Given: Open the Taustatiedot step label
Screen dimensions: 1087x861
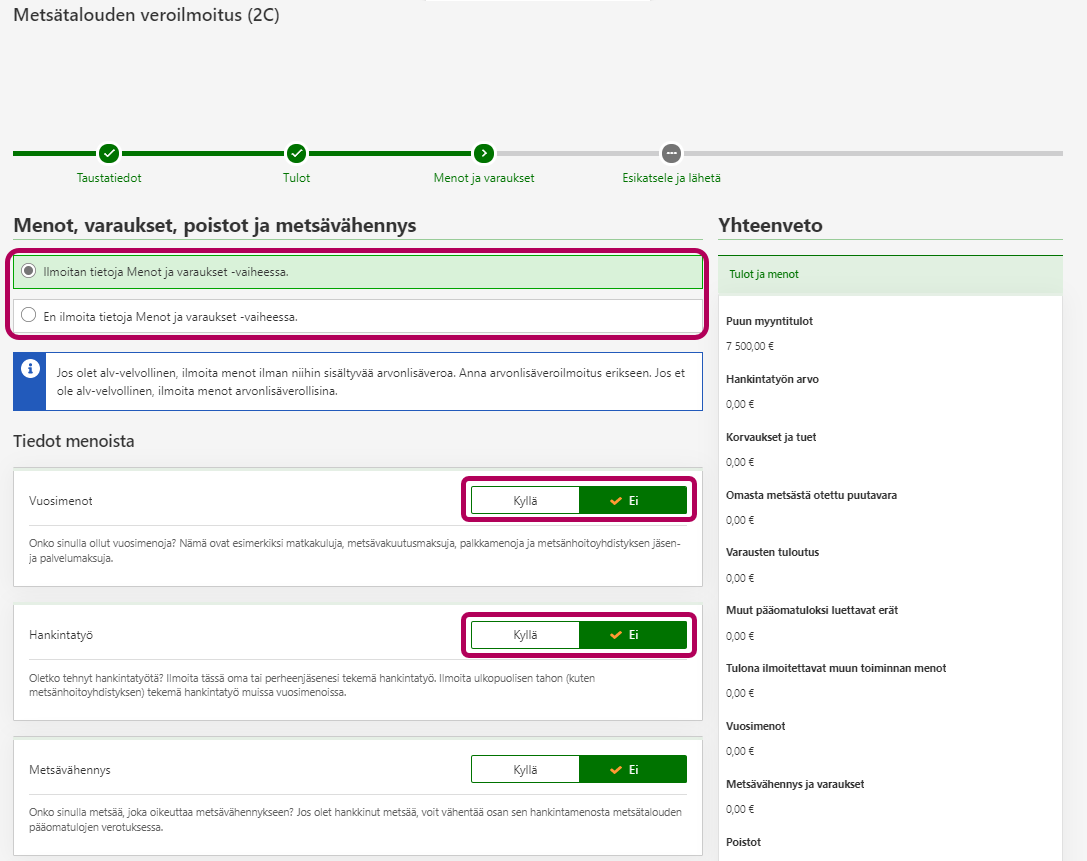Looking at the screenshot, I should pyautogui.click(x=109, y=178).
